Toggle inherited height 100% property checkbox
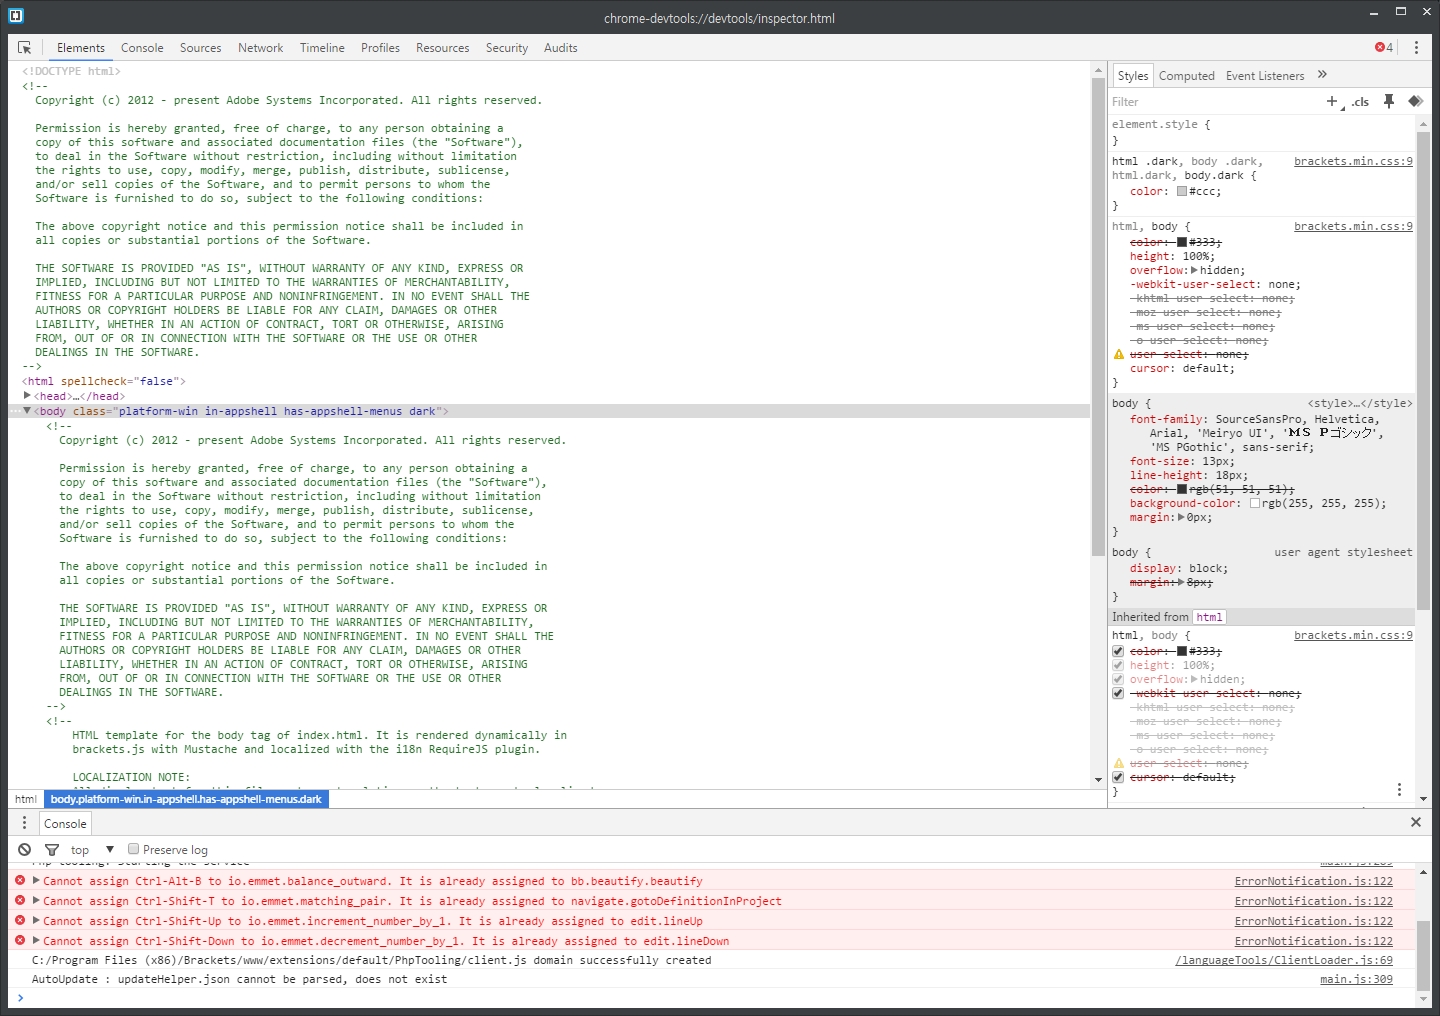Screen dimensions: 1440x1016 pyautogui.click(x=1118, y=665)
